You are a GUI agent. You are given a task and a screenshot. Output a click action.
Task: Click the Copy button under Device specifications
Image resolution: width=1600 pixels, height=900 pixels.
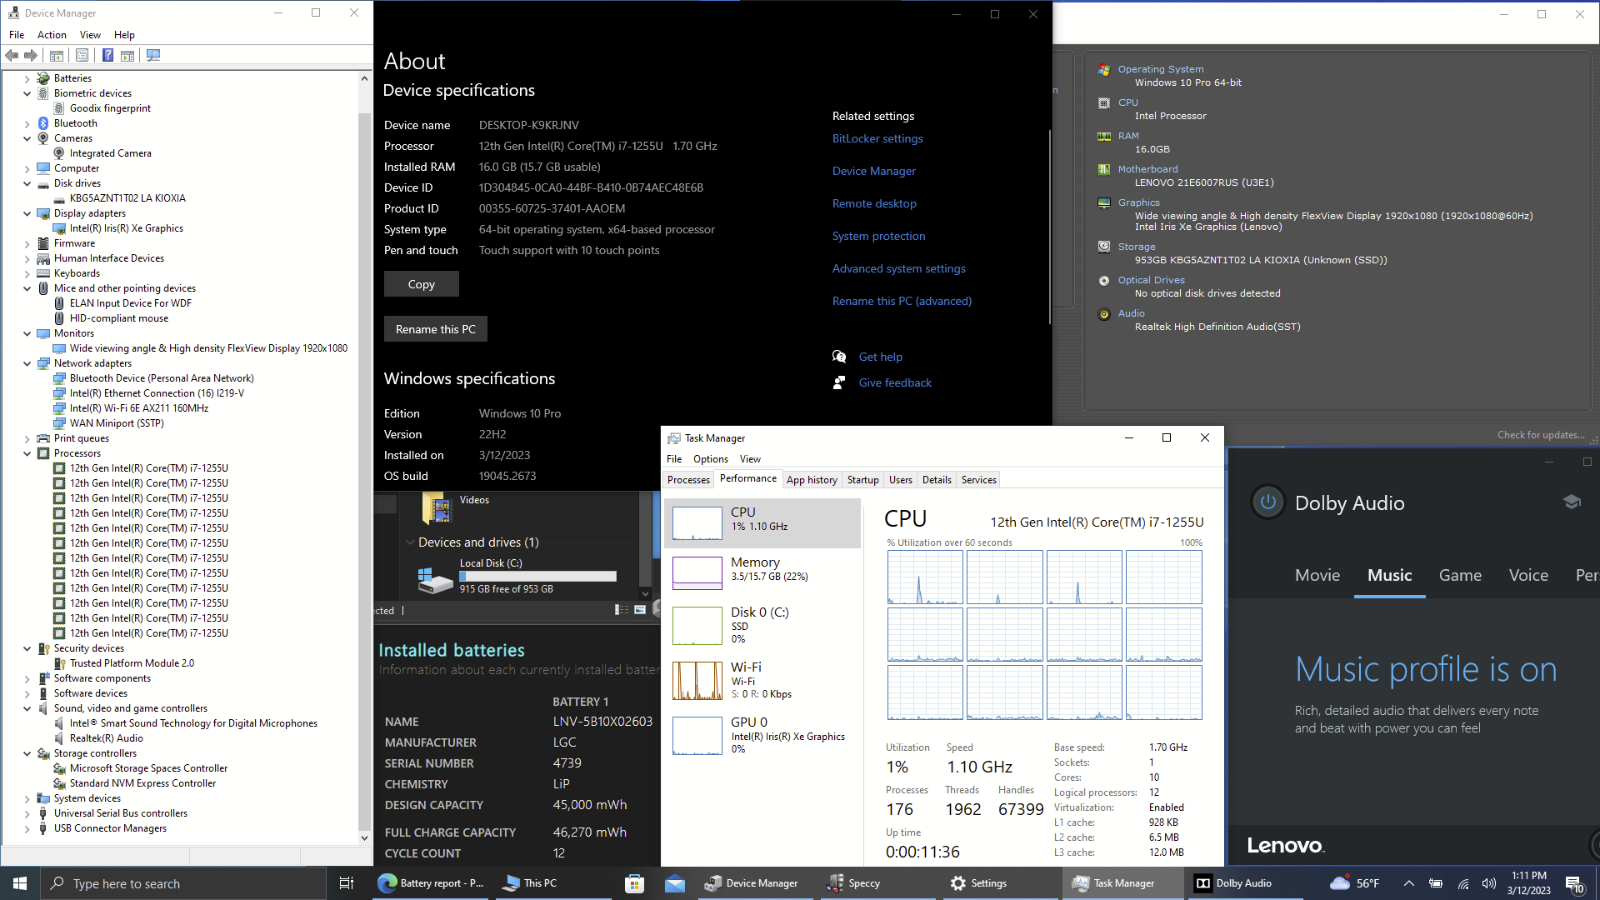point(421,284)
